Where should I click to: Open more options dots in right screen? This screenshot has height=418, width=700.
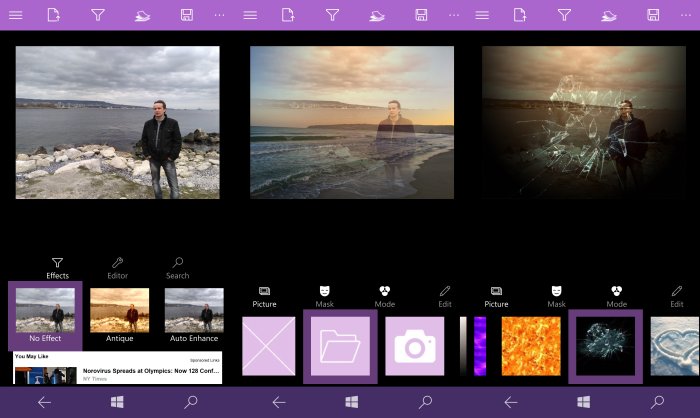[x=686, y=15]
